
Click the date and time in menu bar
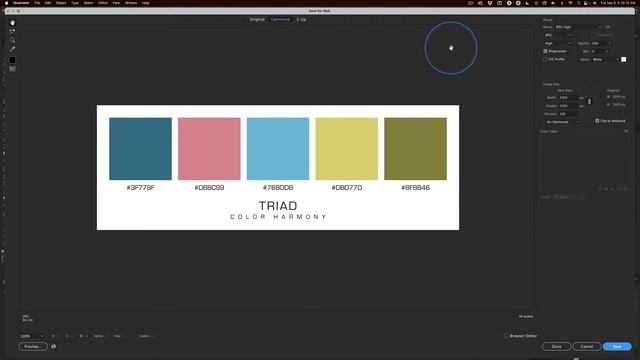(x=618, y=3)
